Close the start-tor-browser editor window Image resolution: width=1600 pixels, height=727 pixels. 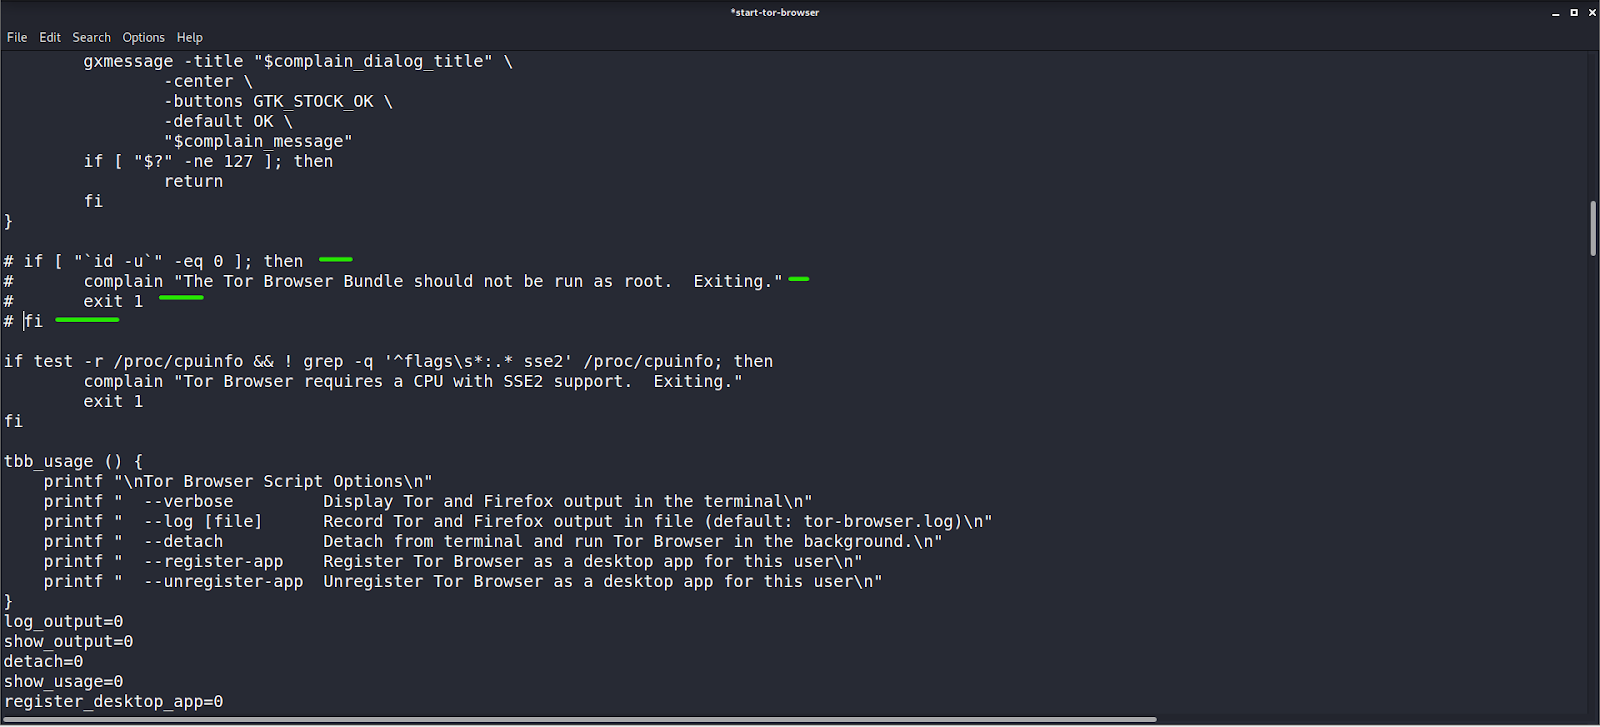pos(1592,13)
